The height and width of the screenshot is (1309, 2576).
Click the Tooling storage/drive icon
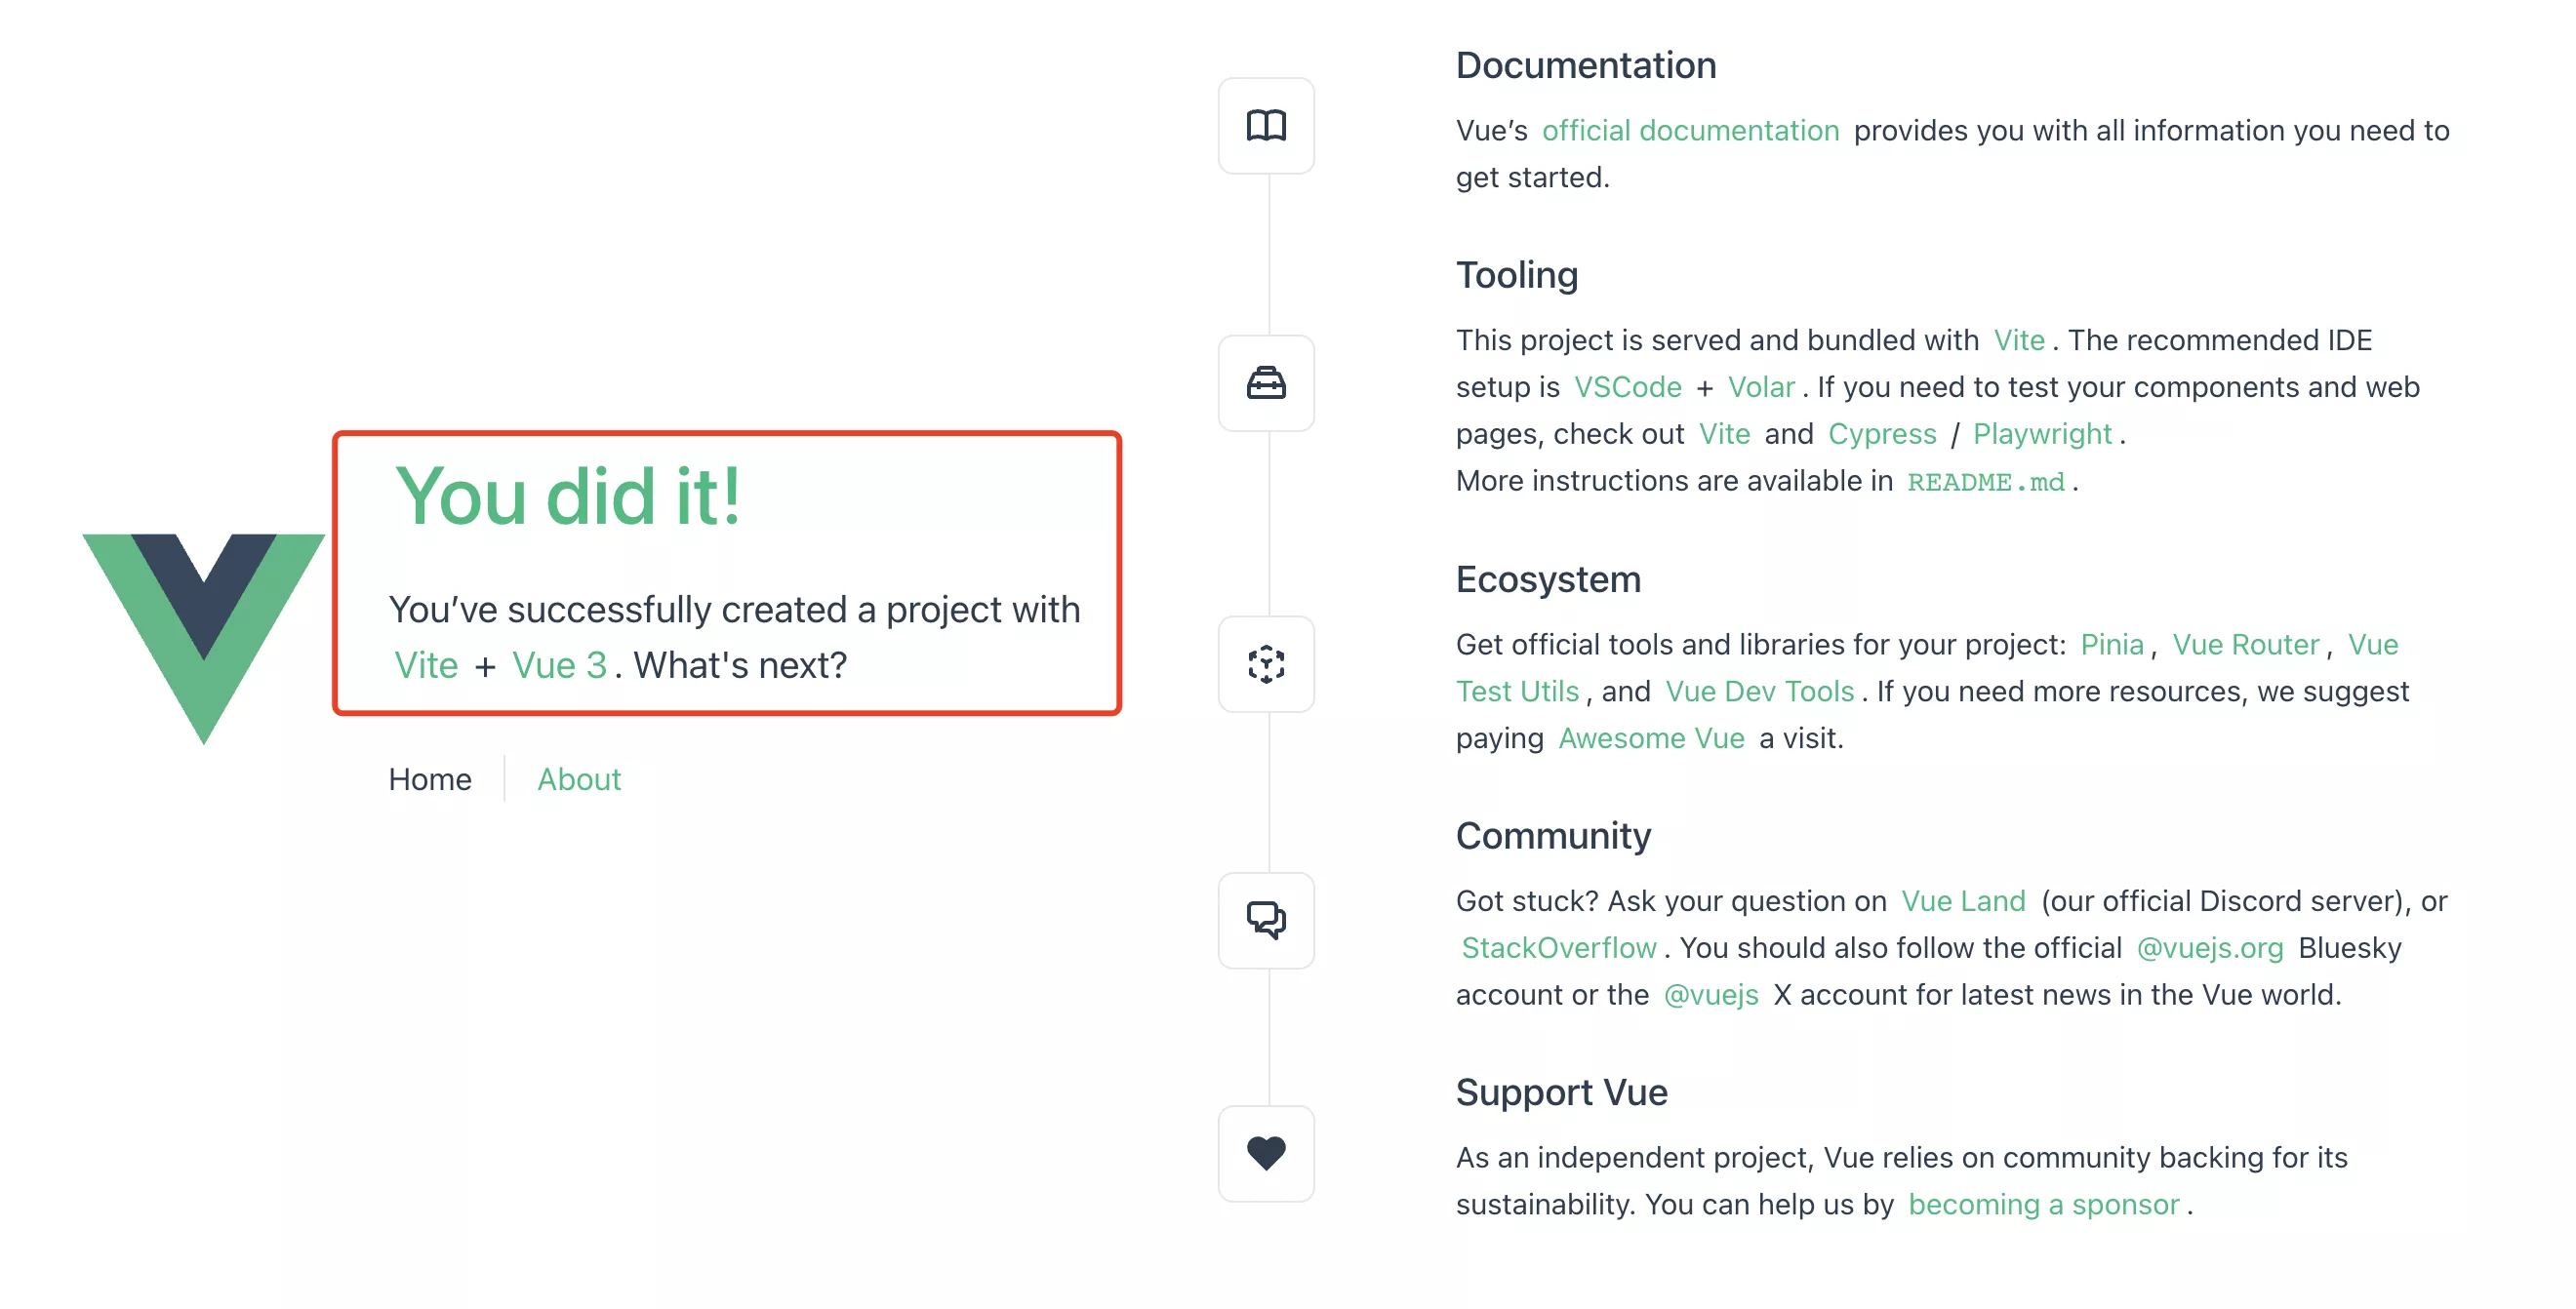pyautogui.click(x=1266, y=380)
